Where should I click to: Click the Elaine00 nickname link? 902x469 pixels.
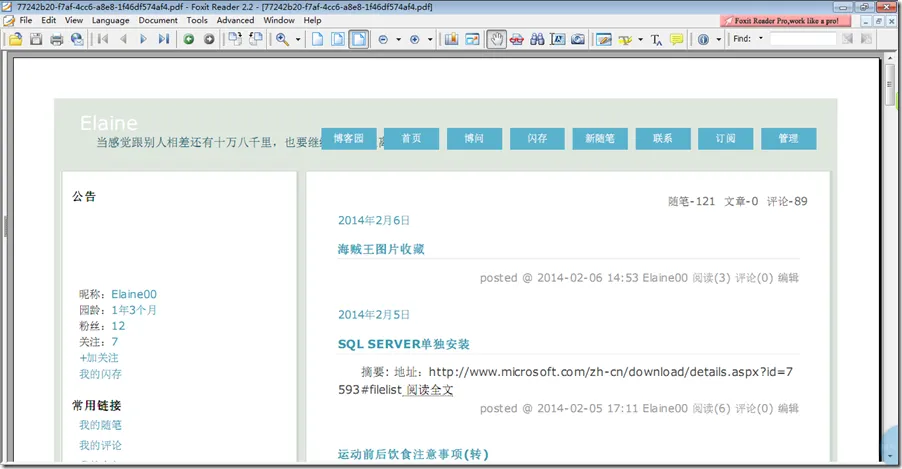134,294
